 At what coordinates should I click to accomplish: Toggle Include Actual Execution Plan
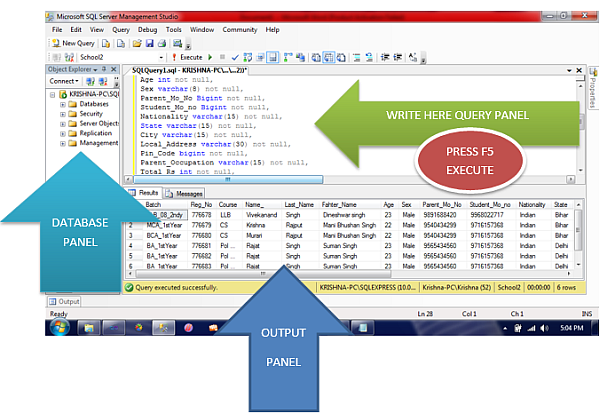click(288, 57)
